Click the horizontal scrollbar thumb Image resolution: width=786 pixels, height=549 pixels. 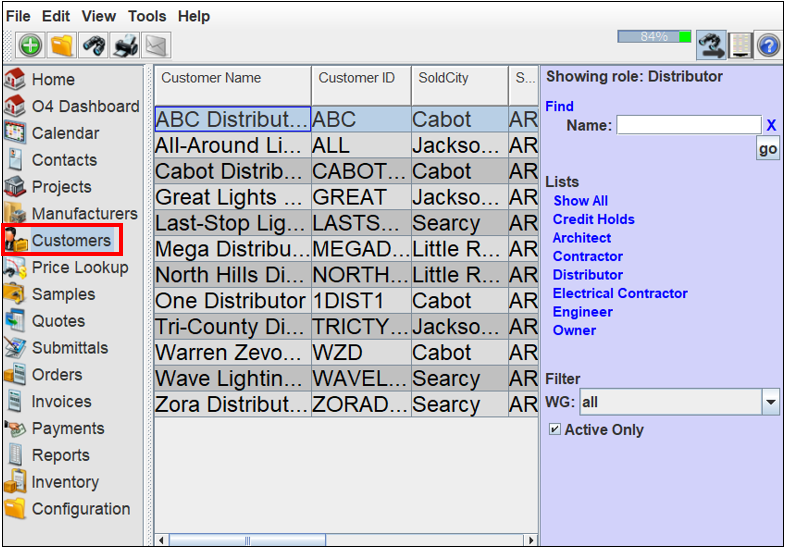[247, 540]
